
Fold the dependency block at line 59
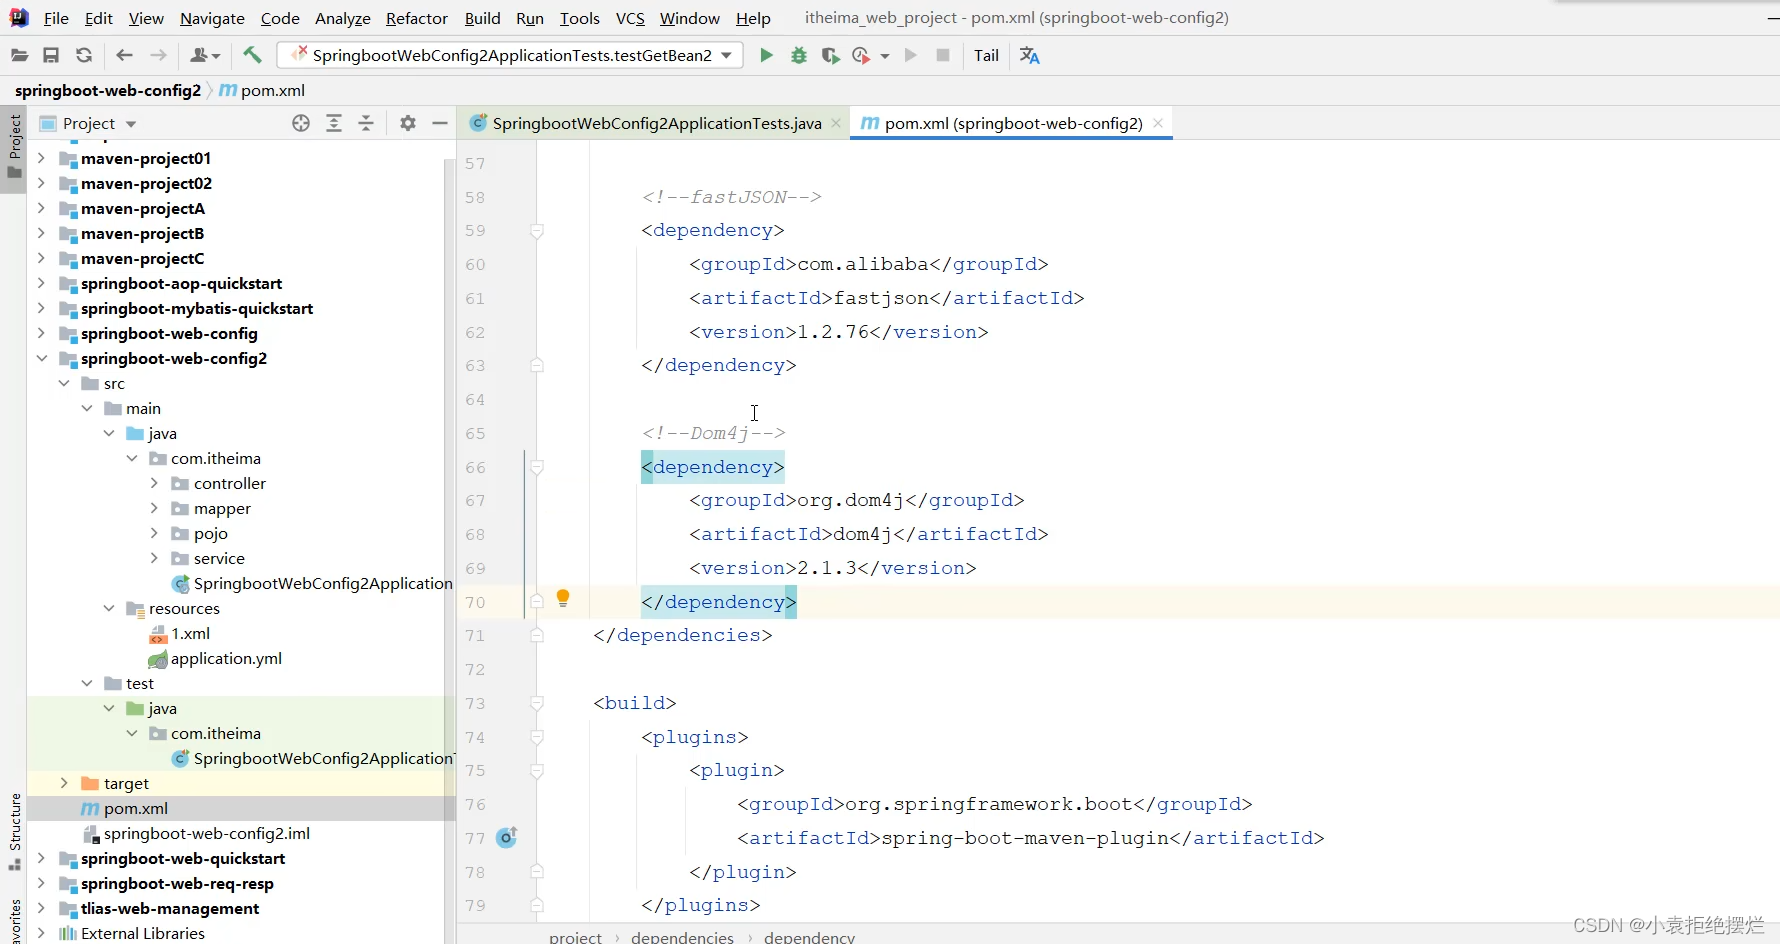[x=537, y=231]
